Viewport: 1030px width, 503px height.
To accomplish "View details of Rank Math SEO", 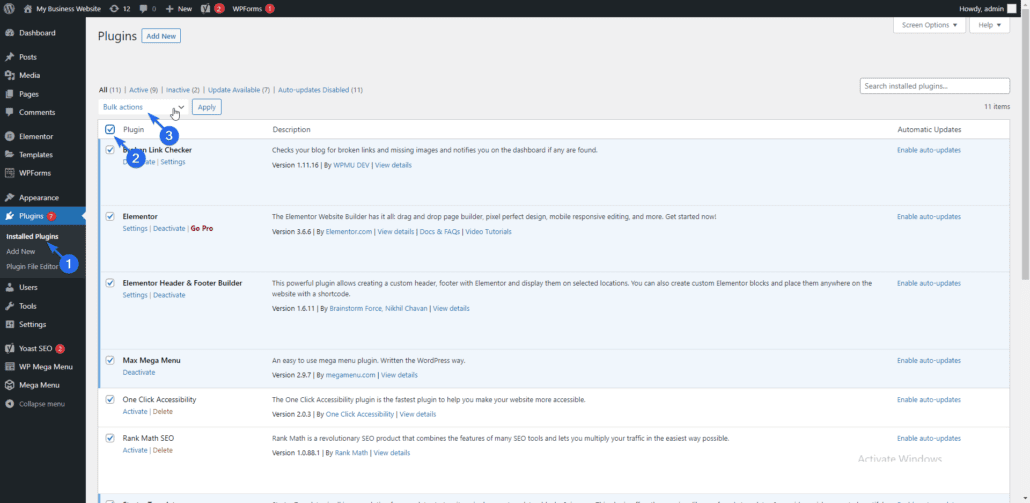I will click(x=393, y=453).
